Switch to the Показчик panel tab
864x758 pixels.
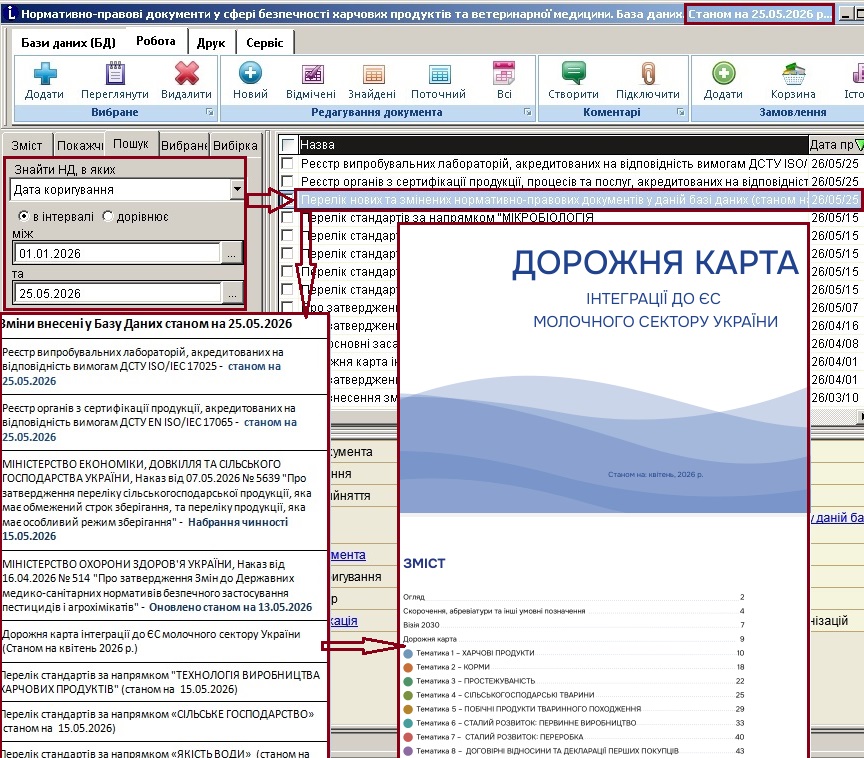click(80, 145)
